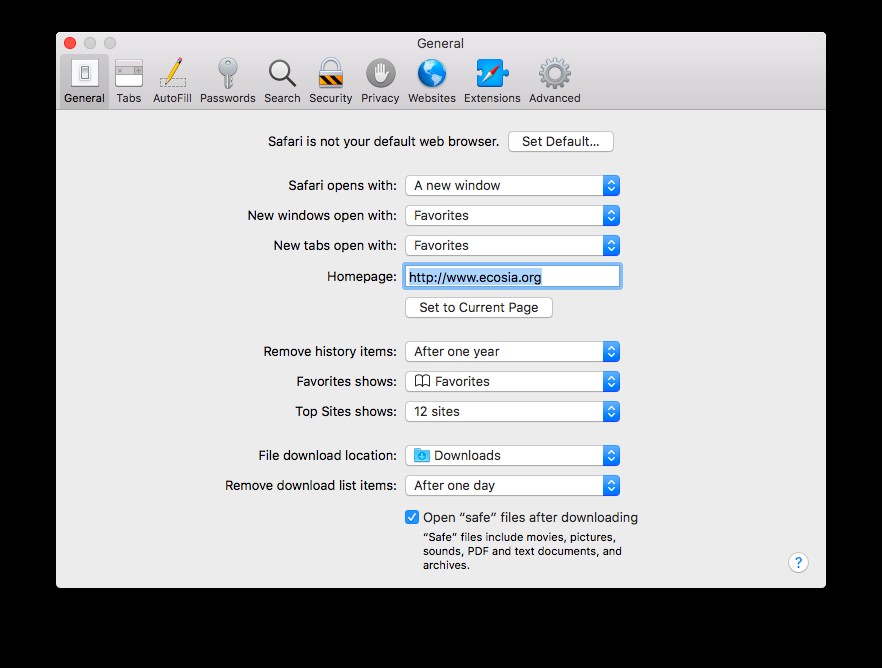Screen dimensions: 882x668
Task: Click Set to Current Page button
Action: click(479, 308)
